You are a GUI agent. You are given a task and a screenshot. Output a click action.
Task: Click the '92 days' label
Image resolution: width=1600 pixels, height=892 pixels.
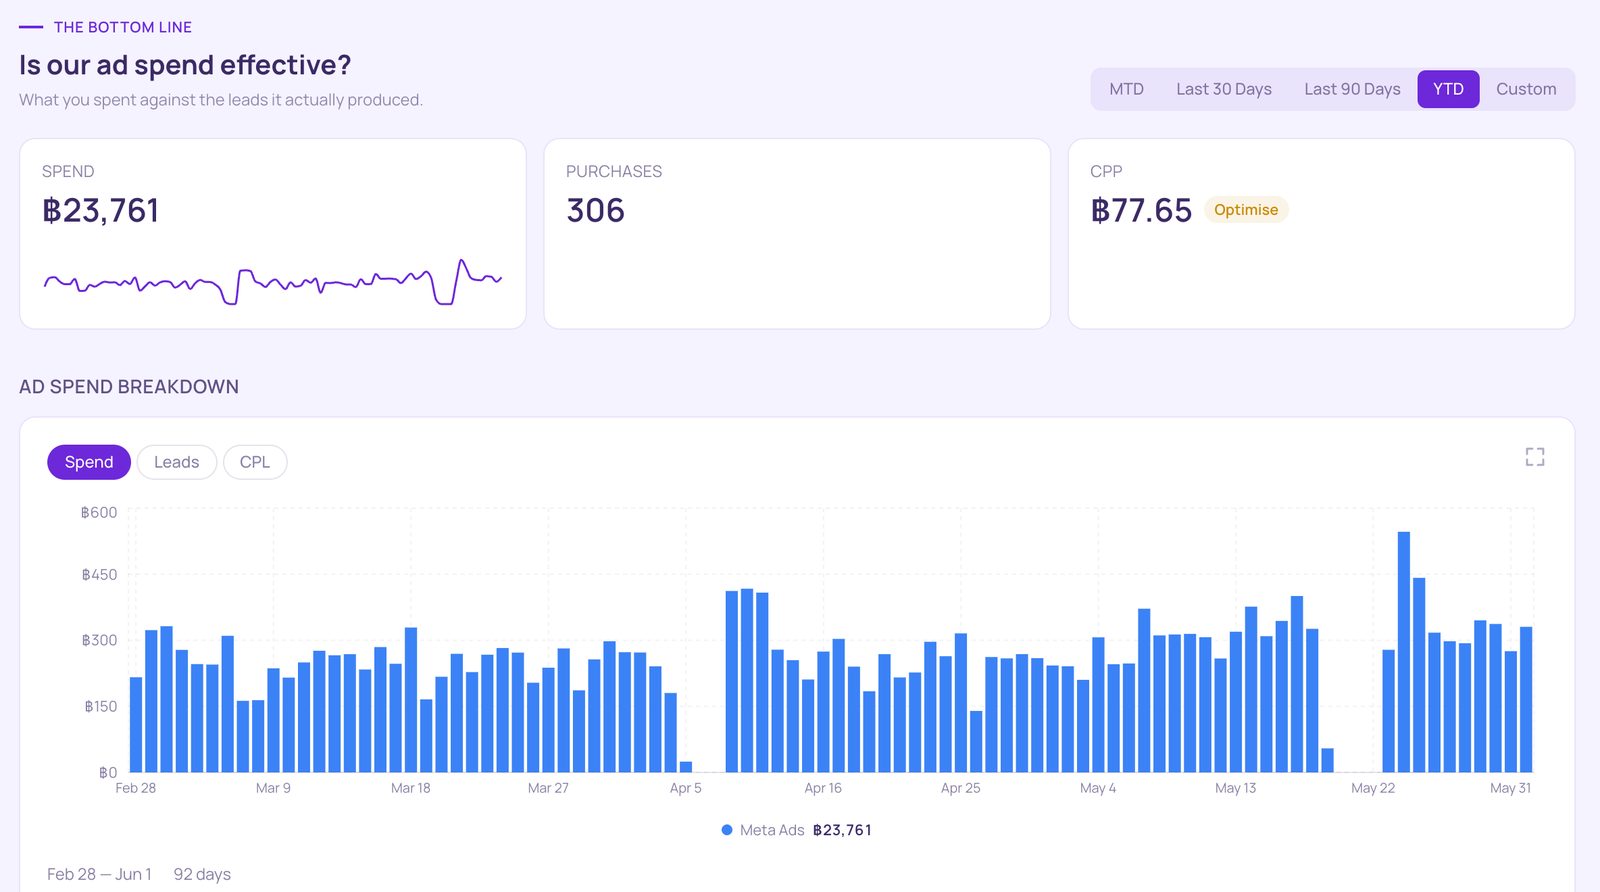pos(202,874)
